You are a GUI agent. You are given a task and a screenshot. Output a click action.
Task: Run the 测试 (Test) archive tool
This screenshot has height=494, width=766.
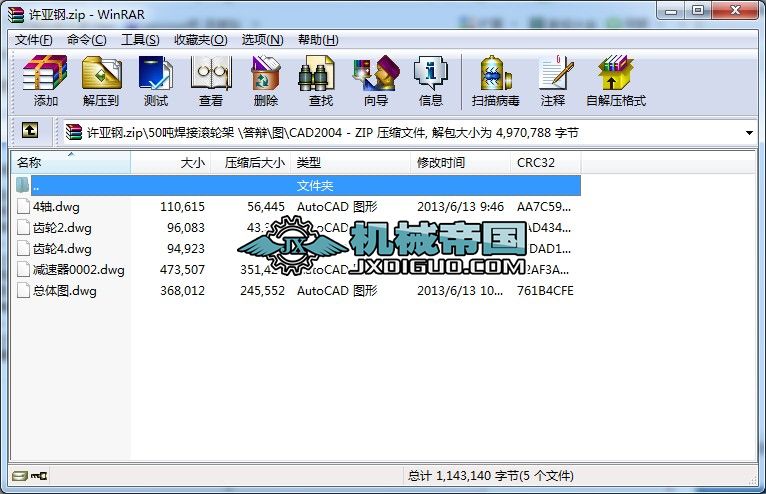[156, 81]
